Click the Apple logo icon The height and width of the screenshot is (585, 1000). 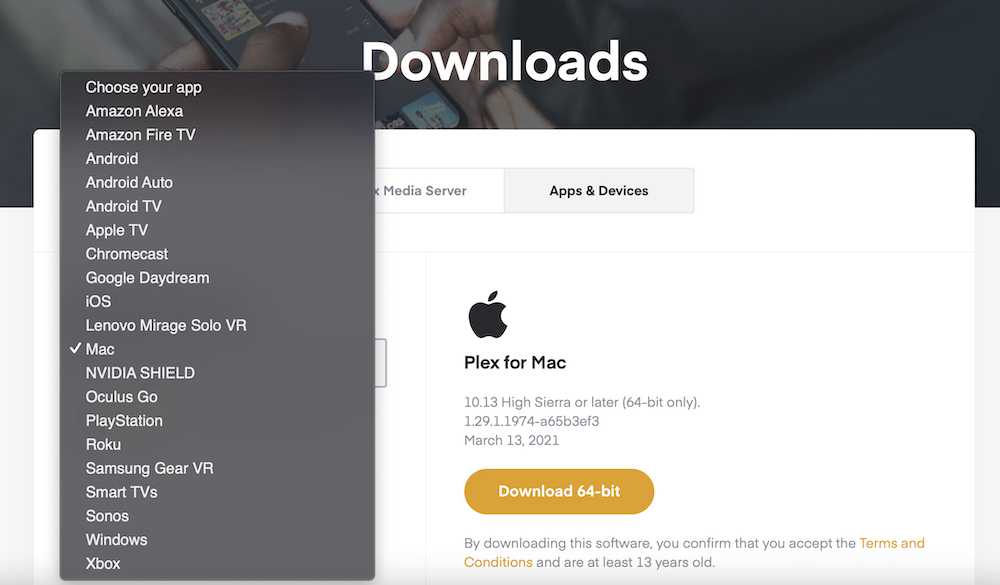click(x=488, y=314)
